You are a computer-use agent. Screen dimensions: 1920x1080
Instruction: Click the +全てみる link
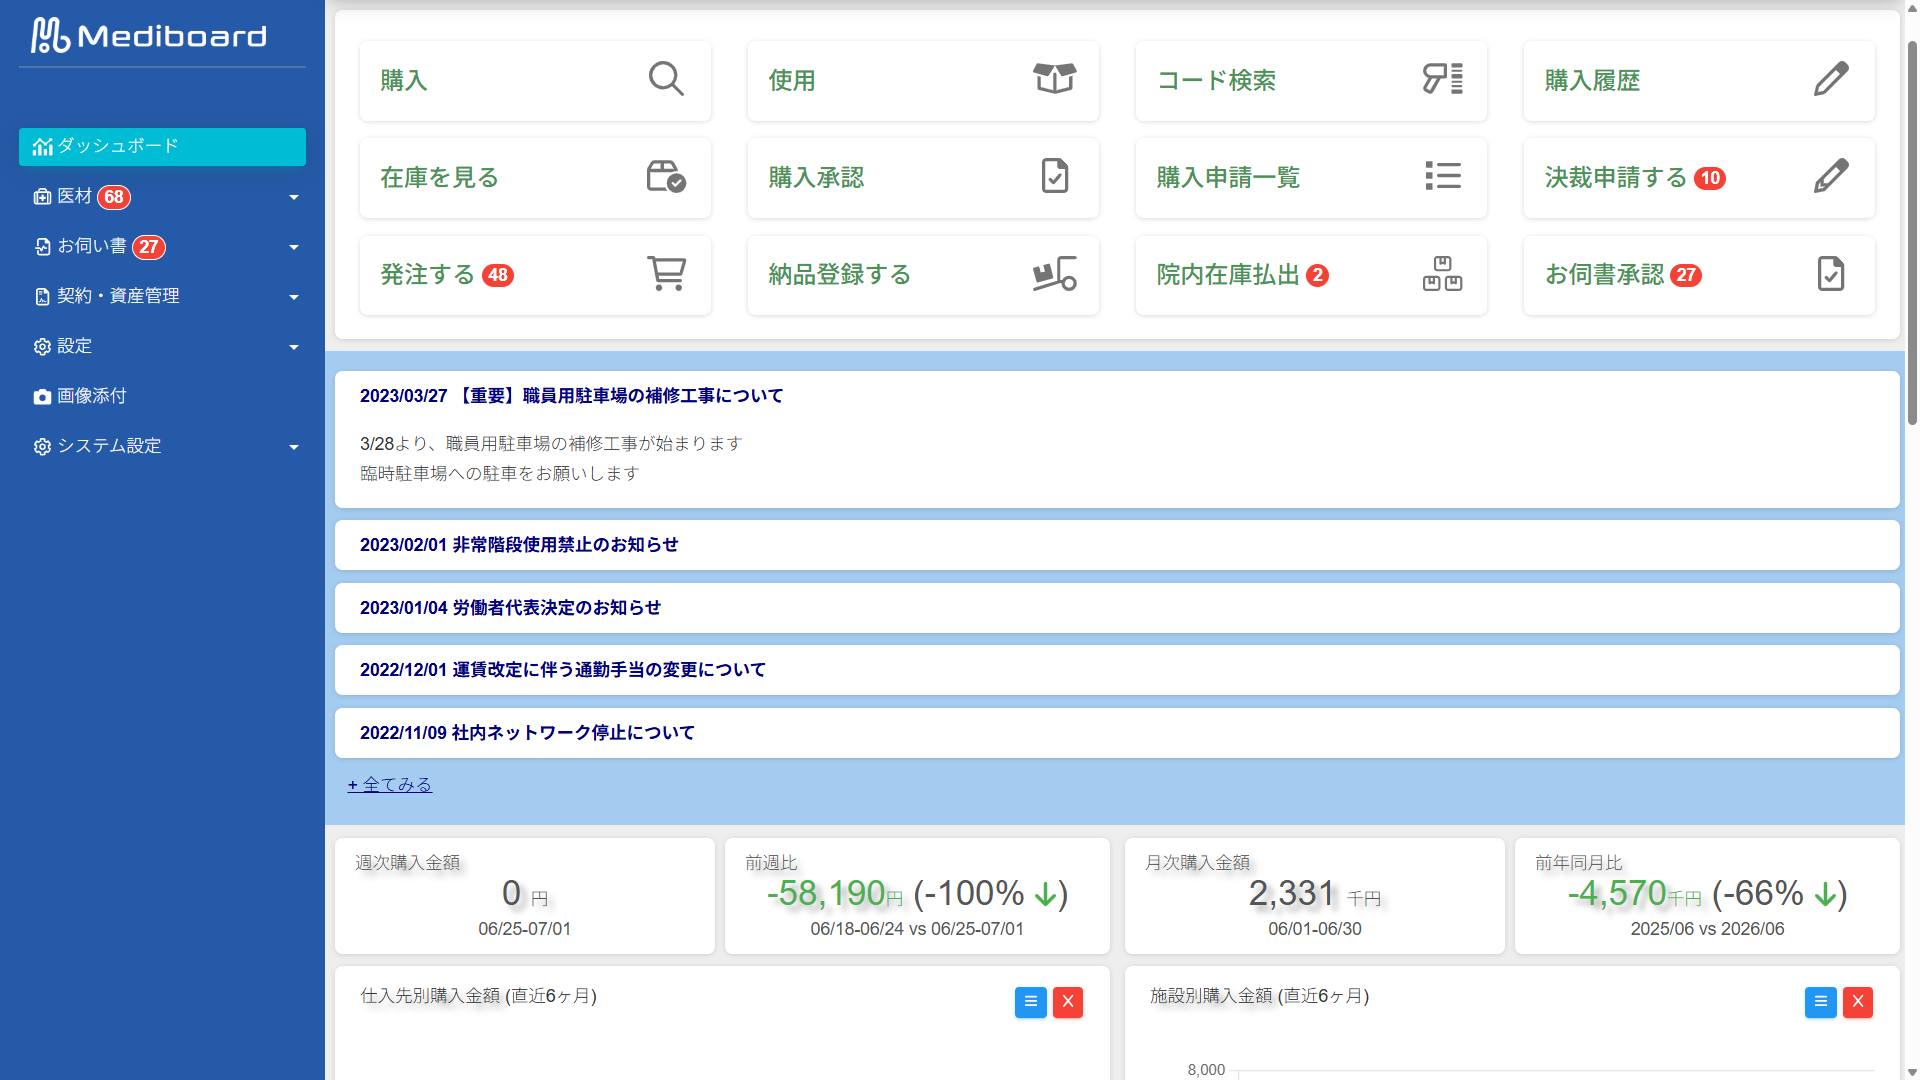[x=390, y=785]
